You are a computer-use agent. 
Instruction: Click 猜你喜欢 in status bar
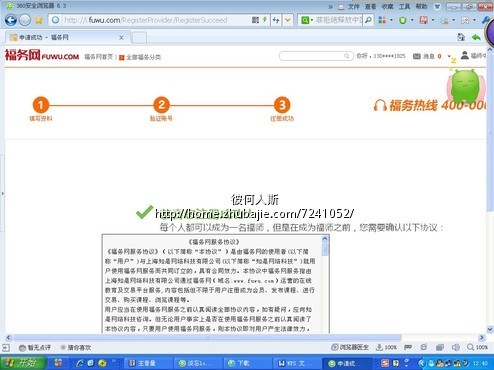coord(76,348)
